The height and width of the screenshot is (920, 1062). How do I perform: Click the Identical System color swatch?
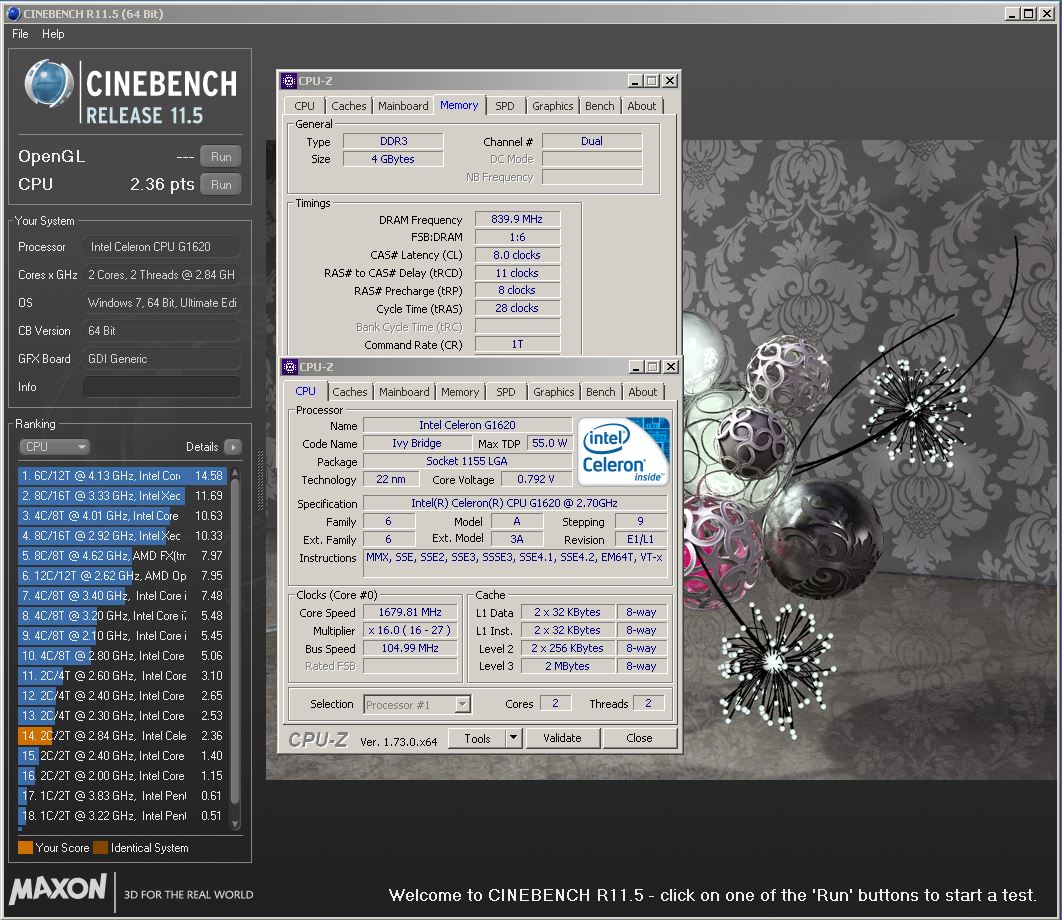click(100, 848)
